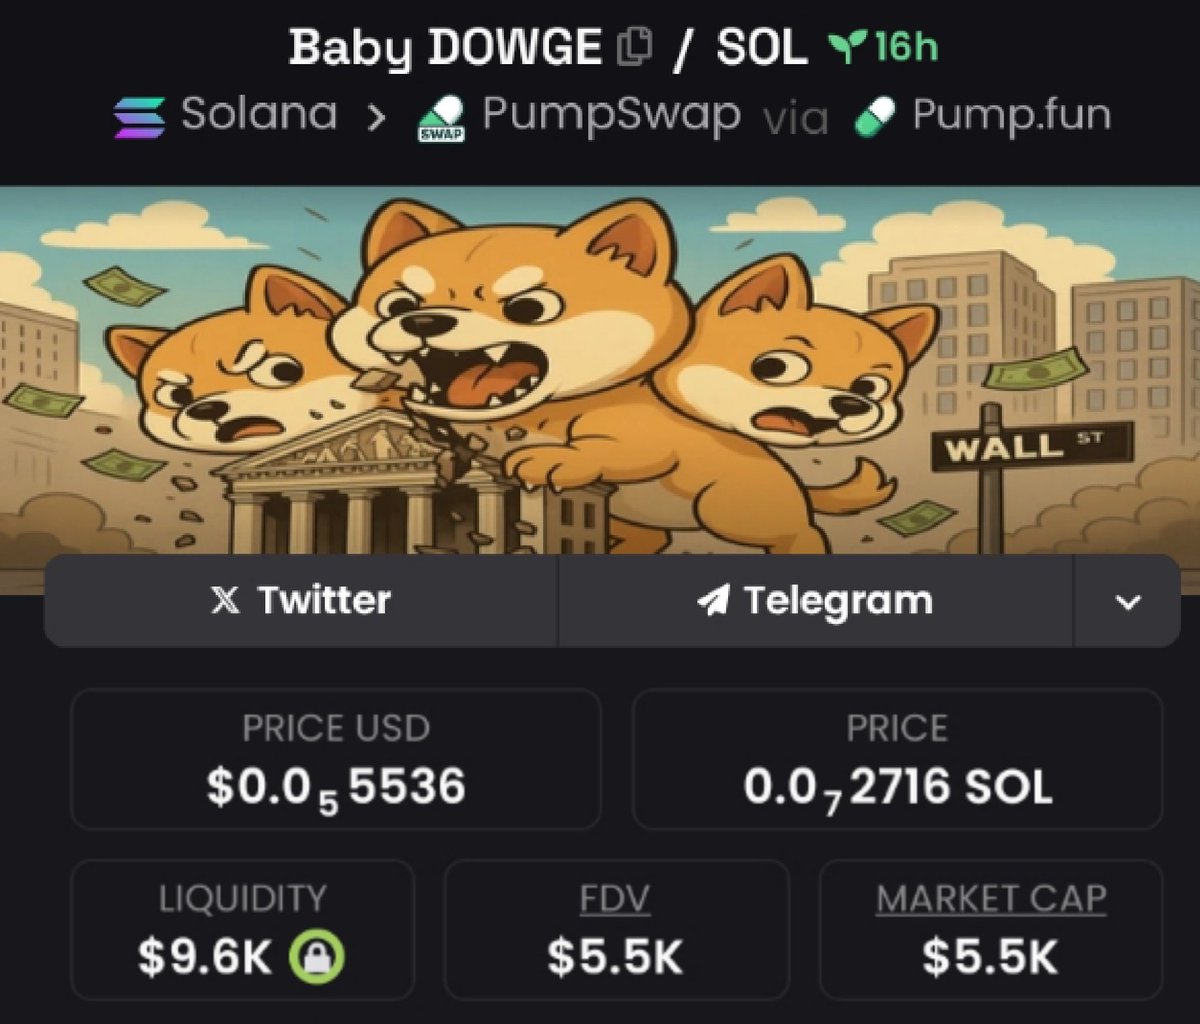Screen dimensions: 1200x1024
Task: Click the green liquidity lock icon
Action: tap(316, 958)
